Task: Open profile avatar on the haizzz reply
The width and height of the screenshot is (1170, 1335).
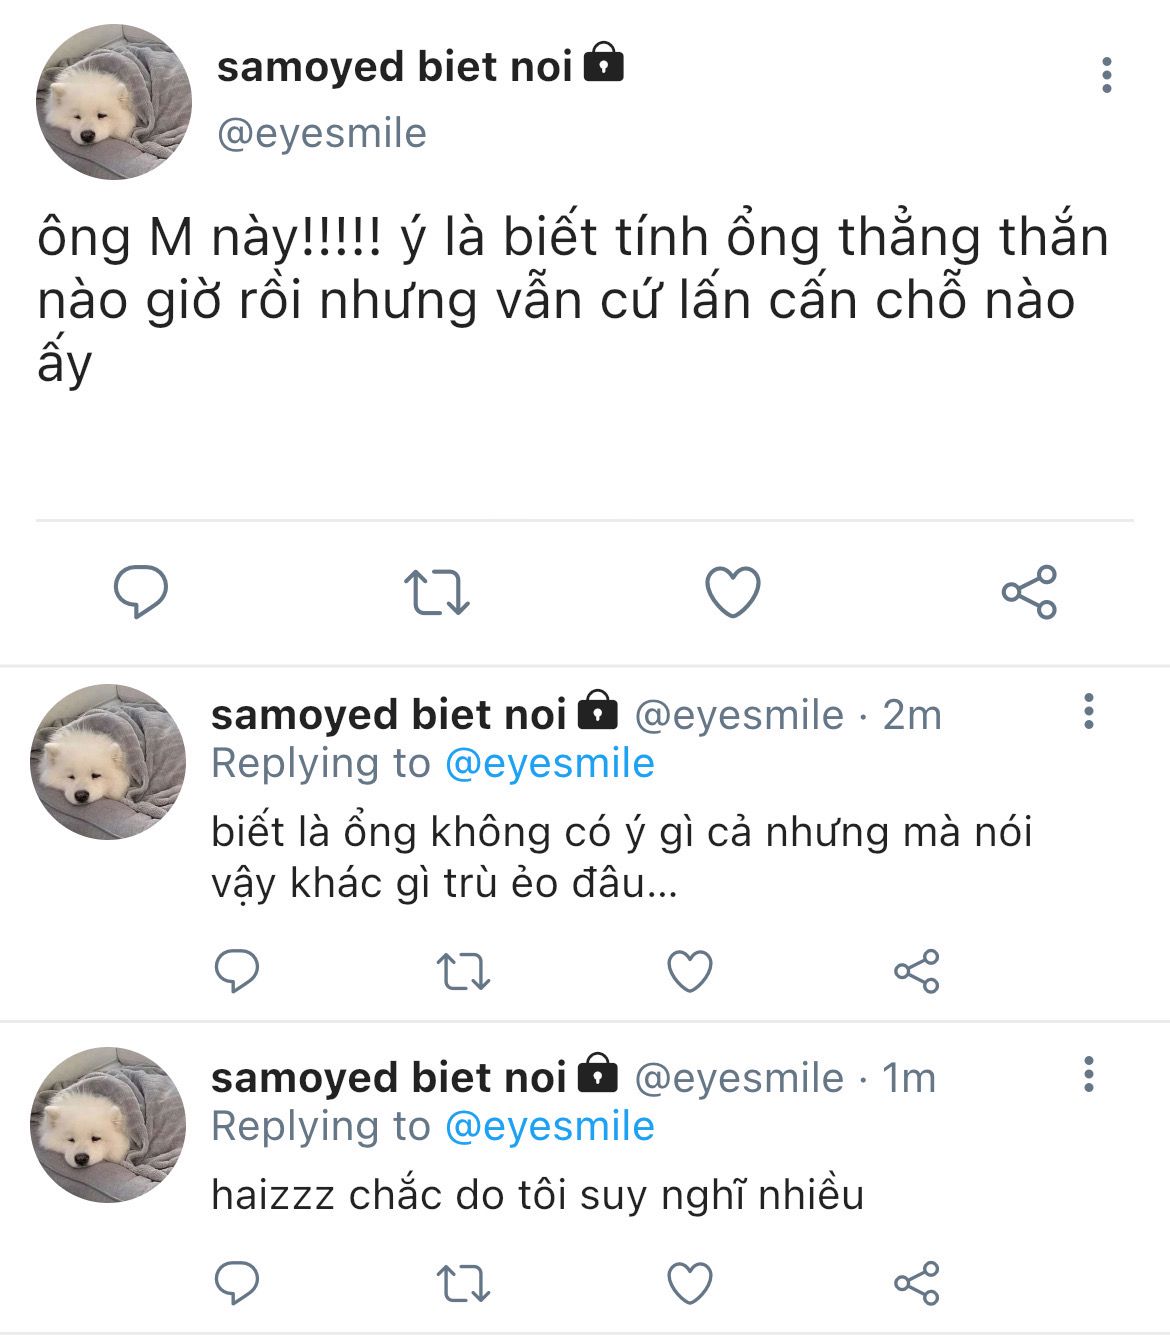Action: pyautogui.click(x=108, y=1124)
